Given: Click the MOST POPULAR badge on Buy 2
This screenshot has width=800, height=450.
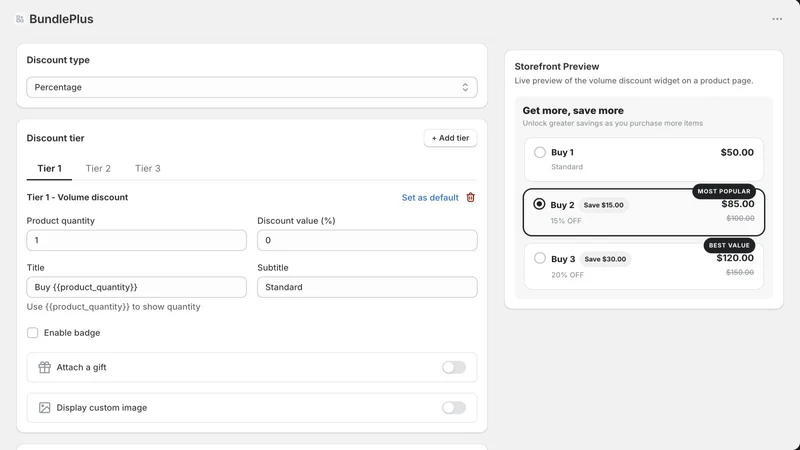Looking at the screenshot, I should coord(724,191).
